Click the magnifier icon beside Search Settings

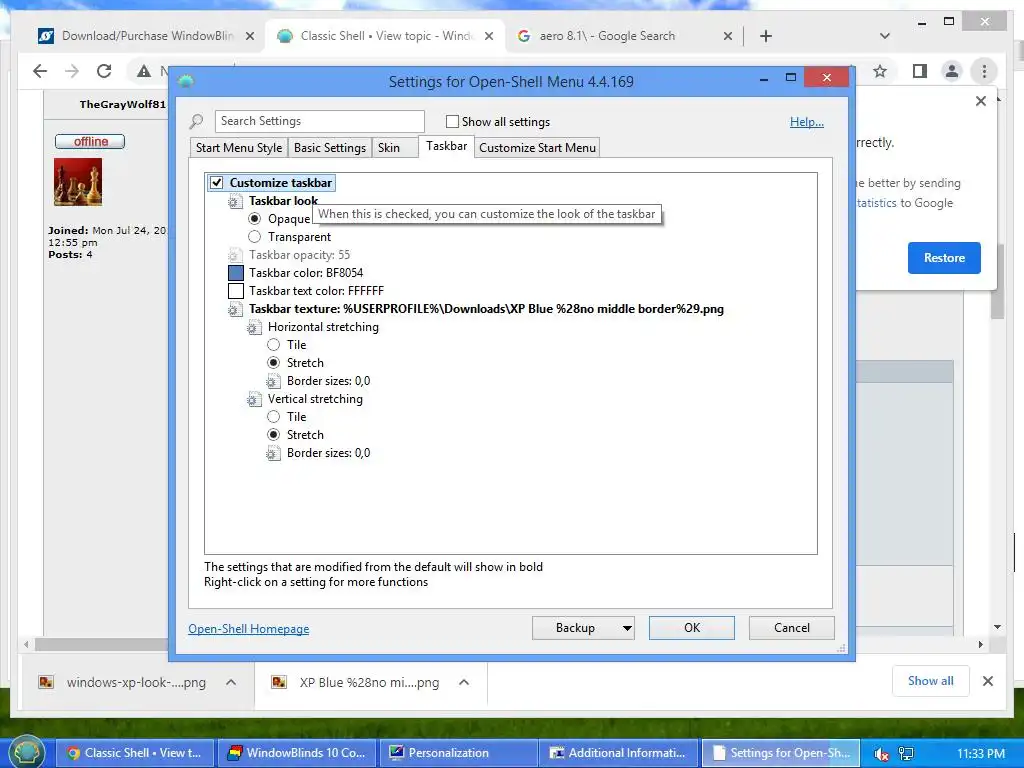tap(196, 121)
